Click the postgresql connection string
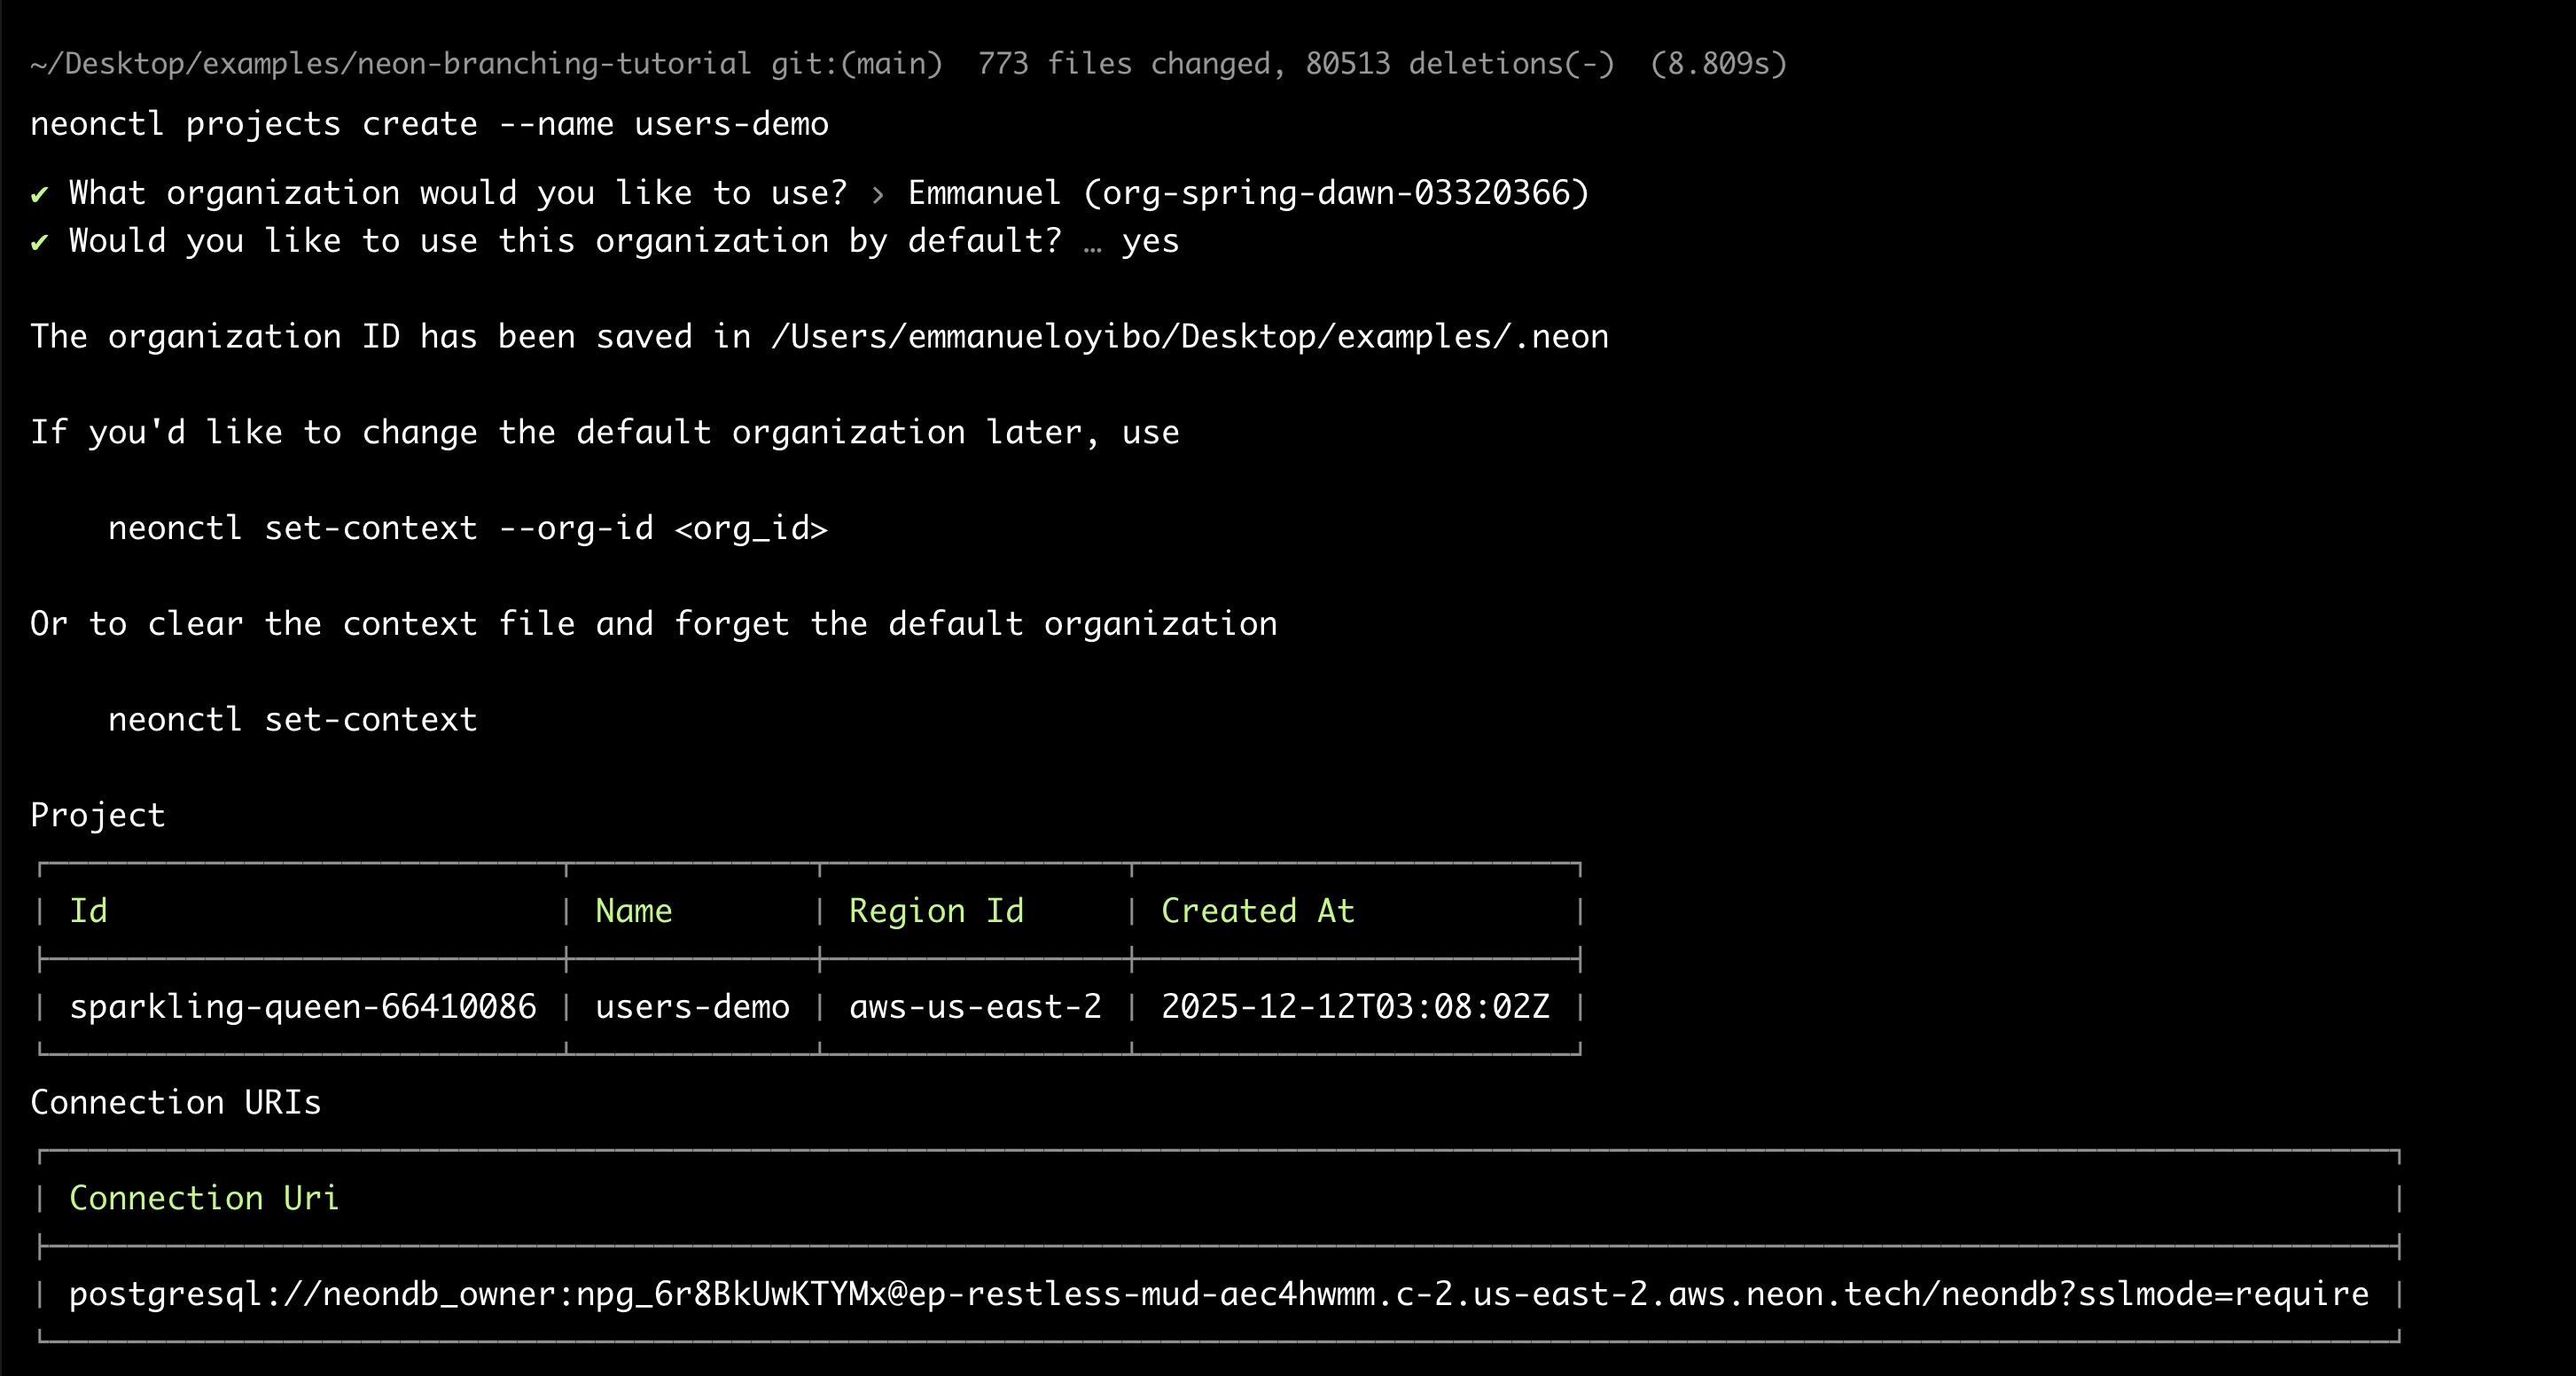The width and height of the screenshot is (2576, 1376). [1218, 1295]
